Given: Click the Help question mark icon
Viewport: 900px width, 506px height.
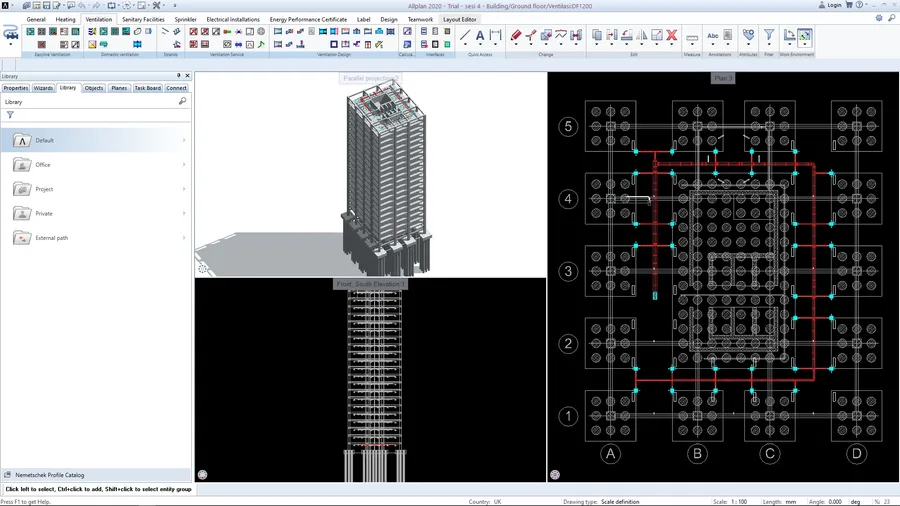Looking at the screenshot, I should pyautogui.click(x=859, y=5).
